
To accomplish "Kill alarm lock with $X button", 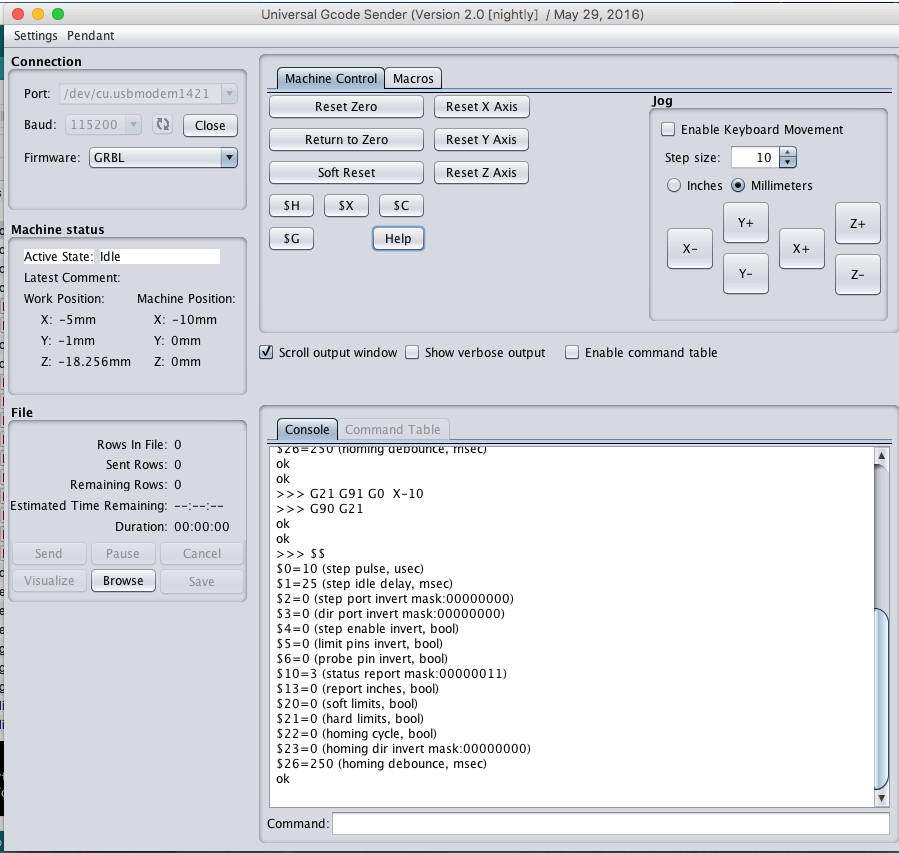I will [x=346, y=206].
